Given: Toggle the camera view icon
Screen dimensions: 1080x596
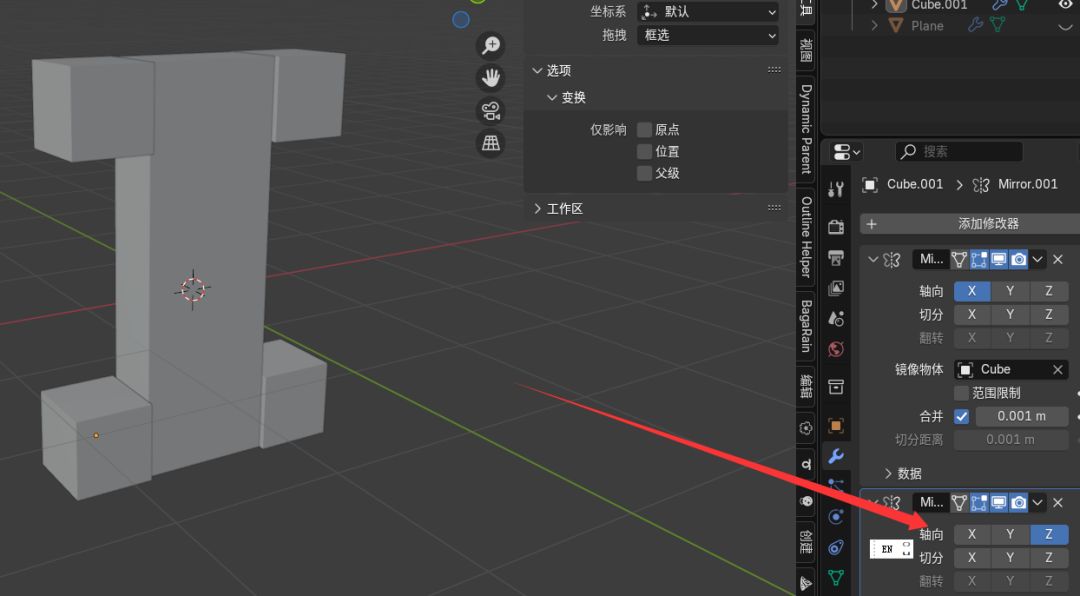Looking at the screenshot, I should [x=491, y=111].
